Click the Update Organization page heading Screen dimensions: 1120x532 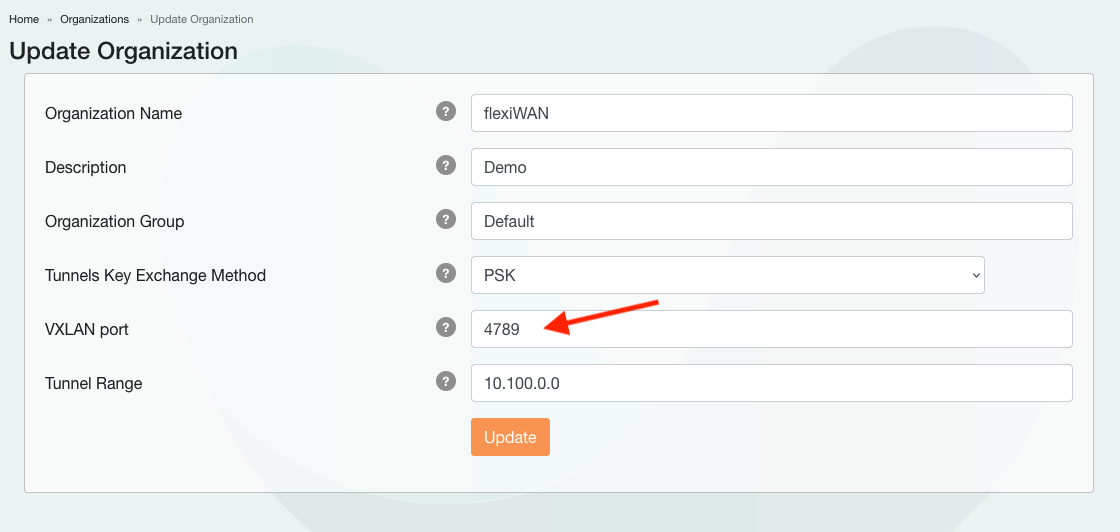[123, 51]
